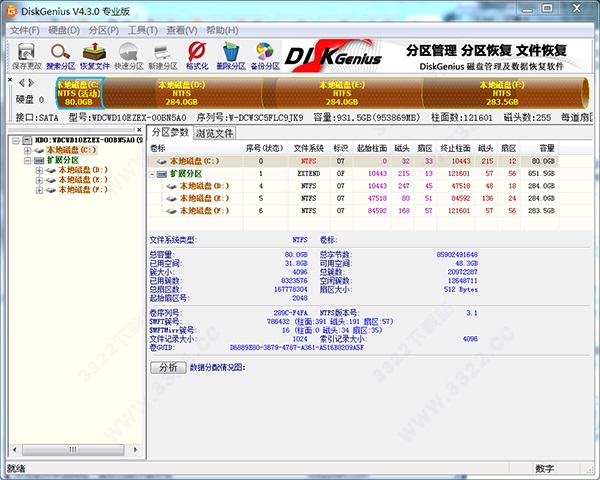Click 扩展分区 icon in left tree

click(39, 160)
